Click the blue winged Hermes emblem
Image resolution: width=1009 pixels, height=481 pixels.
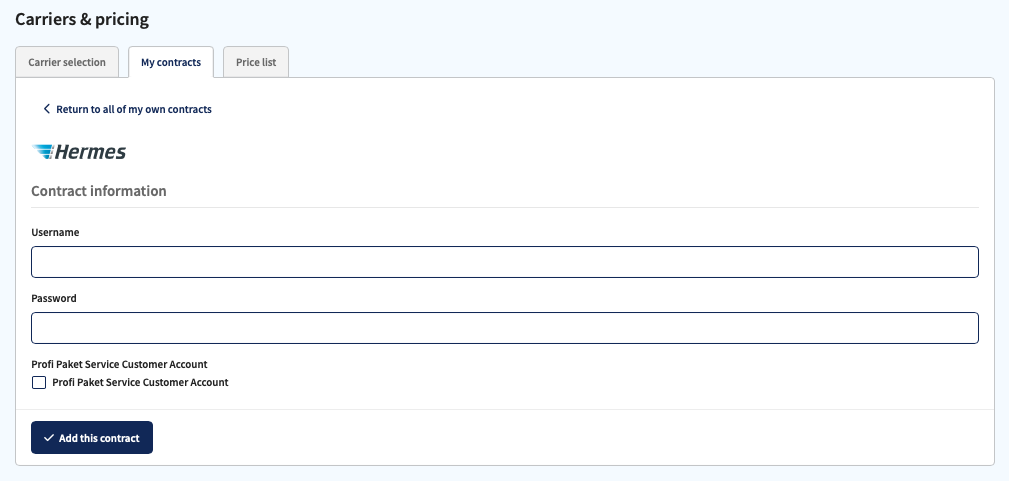pyautogui.click(x=43, y=152)
